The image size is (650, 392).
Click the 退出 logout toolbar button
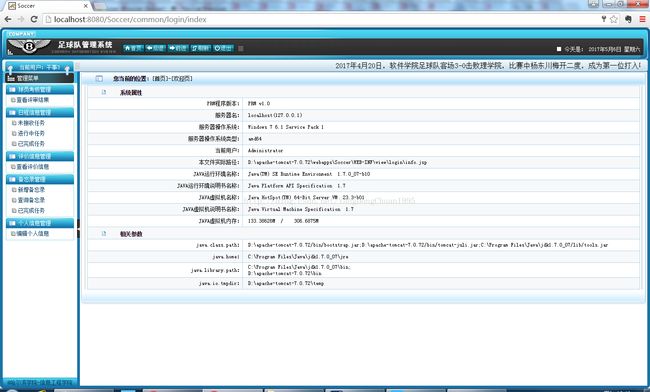[x=223, y=48]
